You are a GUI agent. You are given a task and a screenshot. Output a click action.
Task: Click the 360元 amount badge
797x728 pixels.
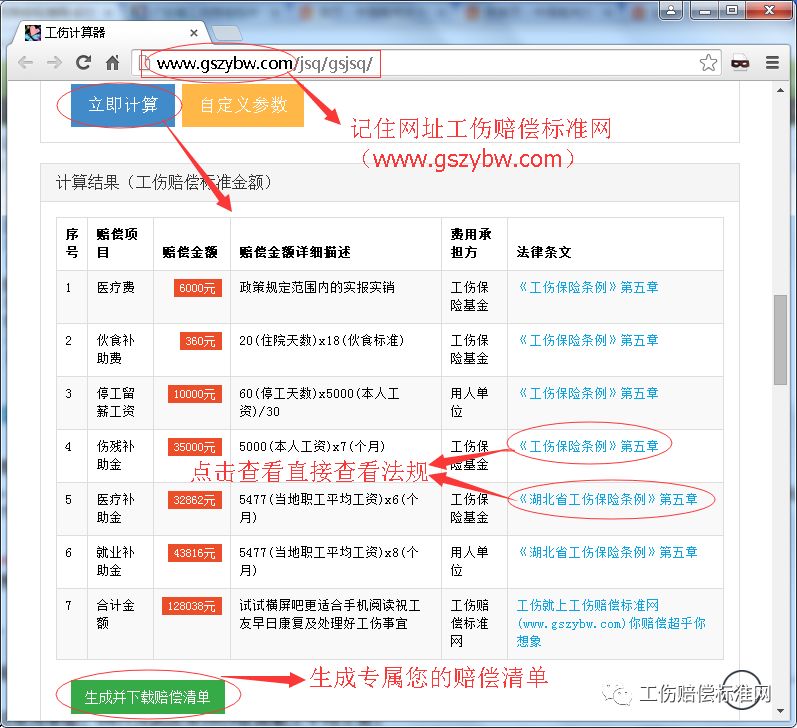click(201, 341)
